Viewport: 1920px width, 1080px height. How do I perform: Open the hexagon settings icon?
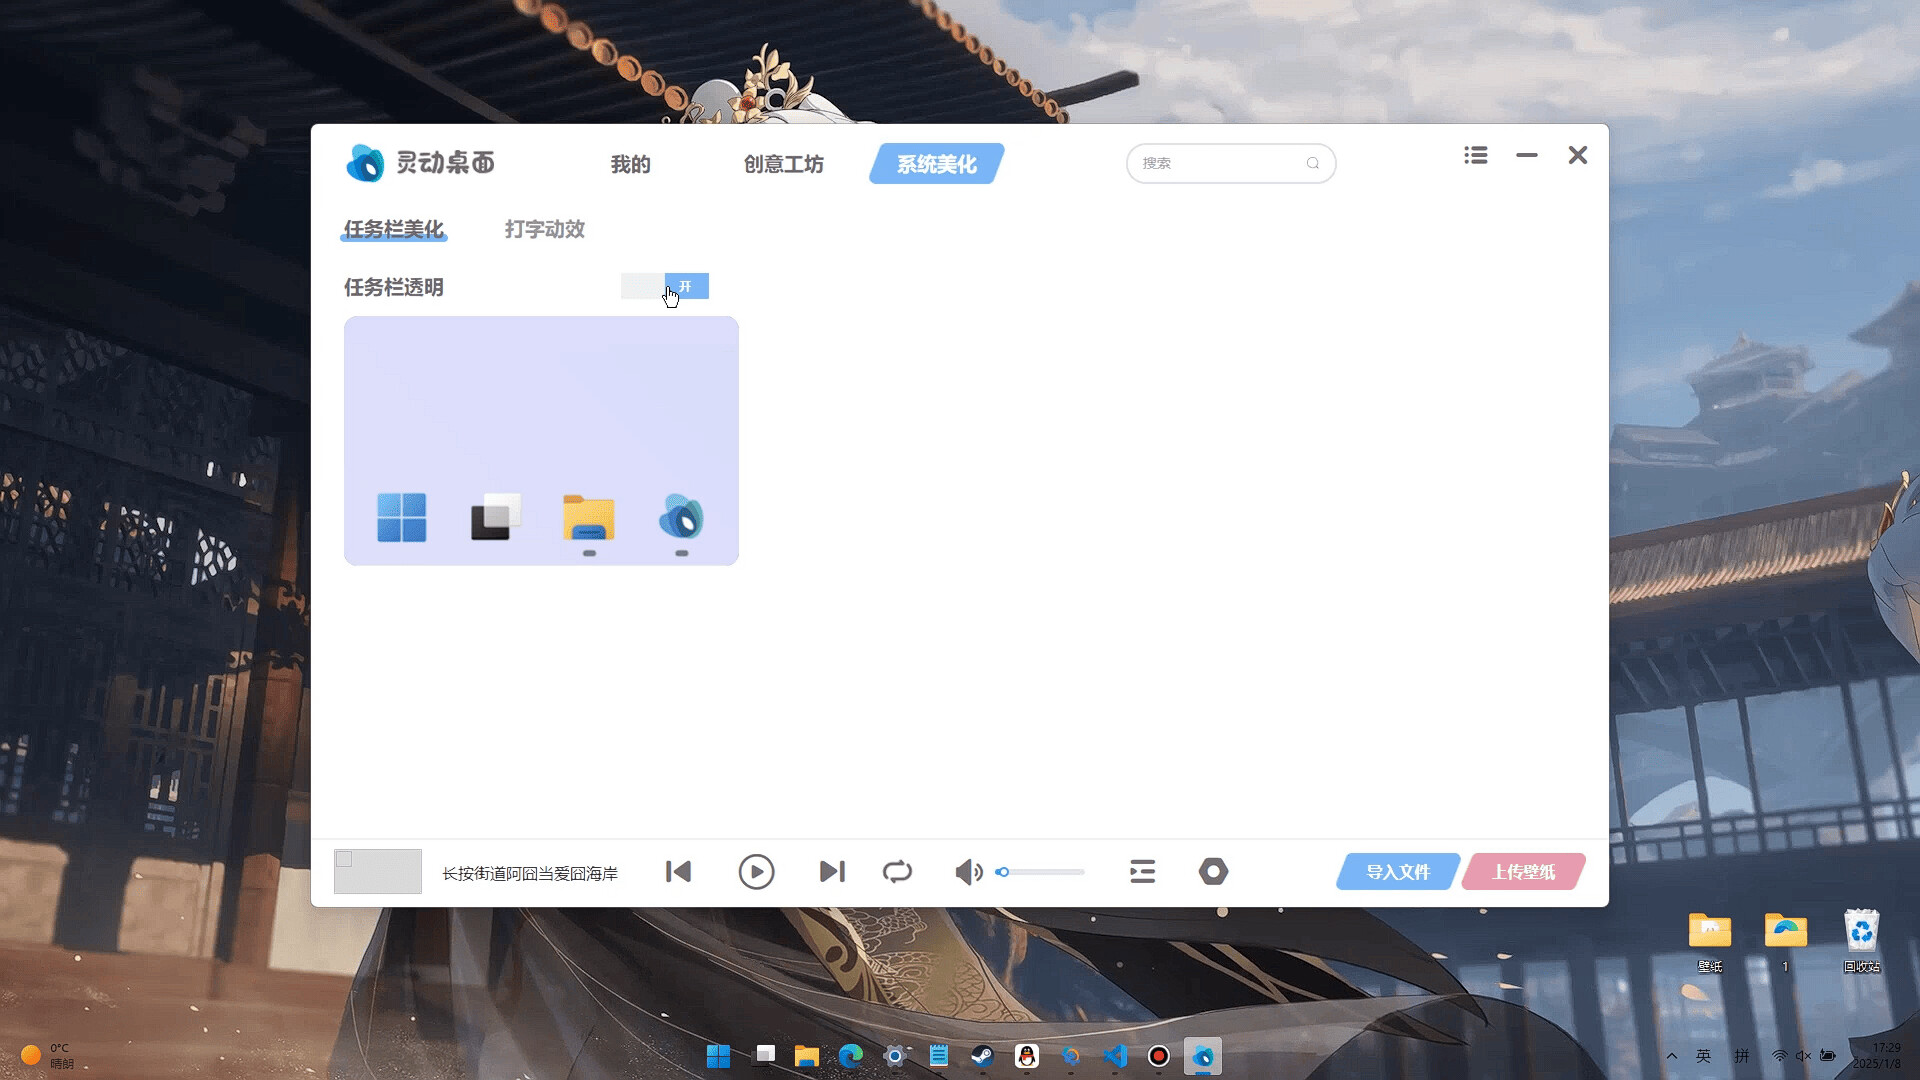1213,872
